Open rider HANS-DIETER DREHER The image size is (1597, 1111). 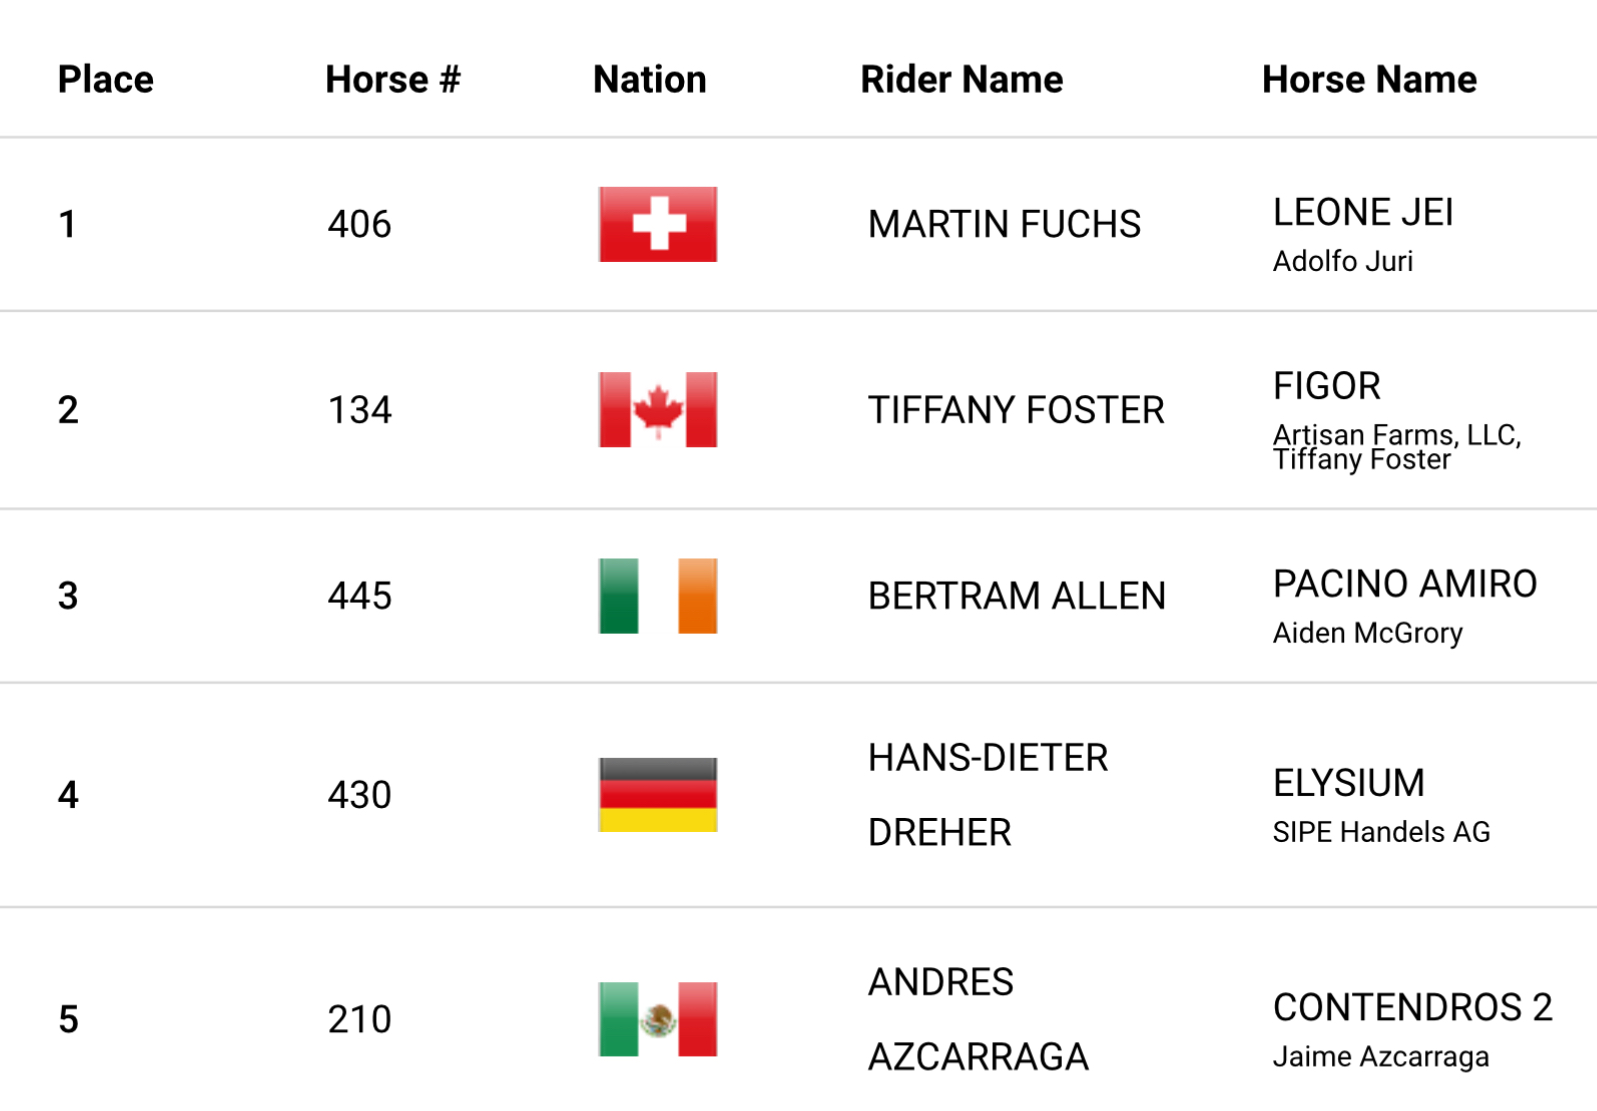tap(988, 795)
